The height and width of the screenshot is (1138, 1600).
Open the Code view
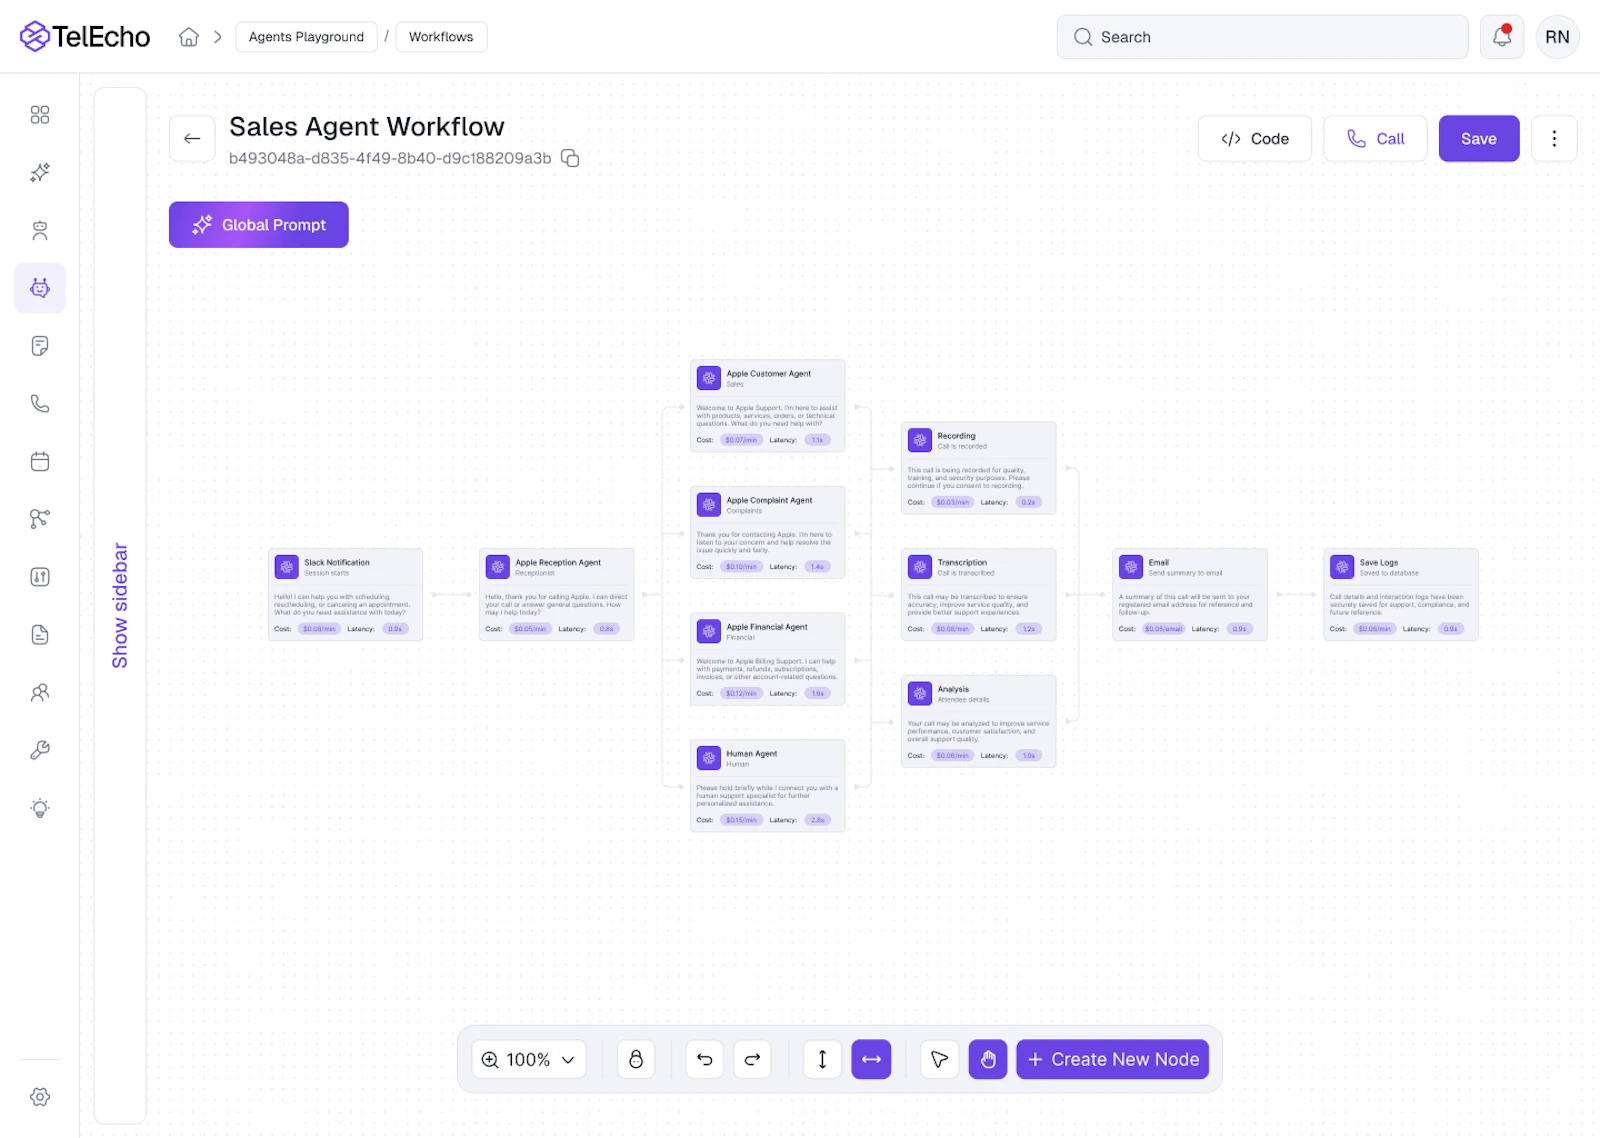[x=1255, y=139]
